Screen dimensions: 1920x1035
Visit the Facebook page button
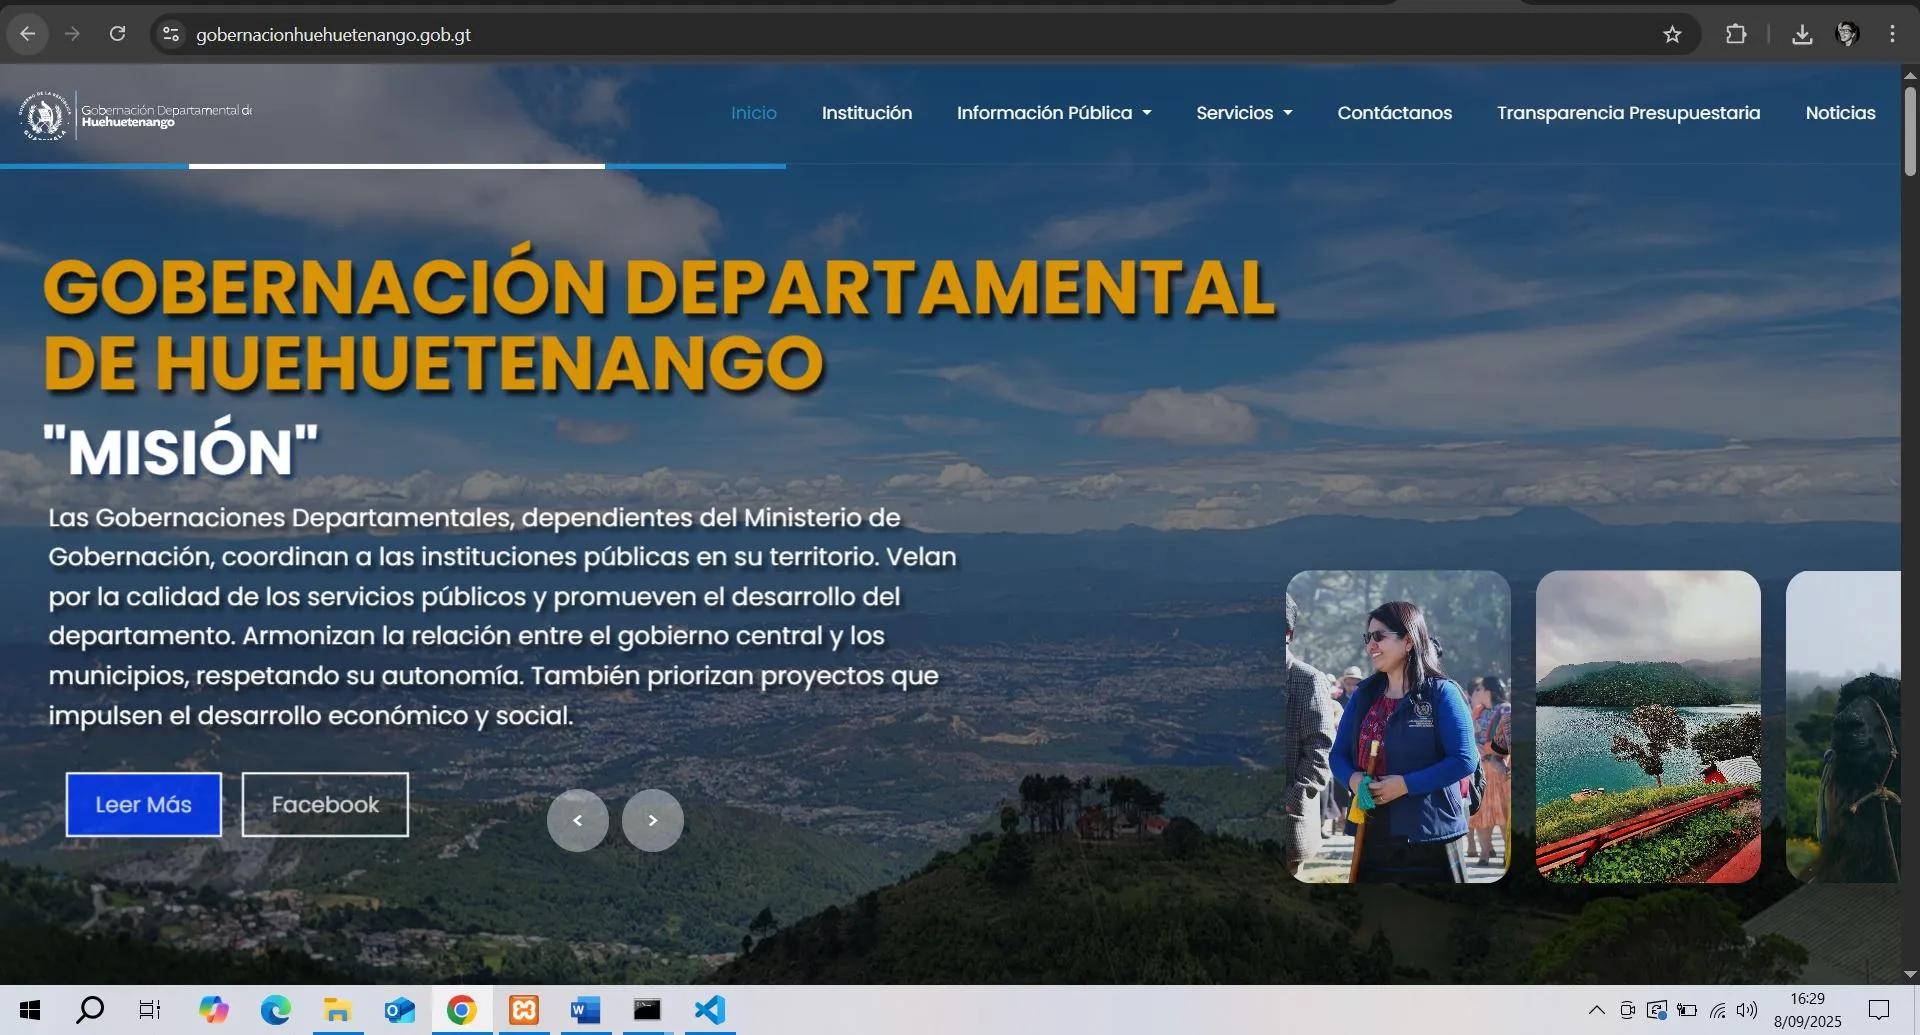[324, 803]
